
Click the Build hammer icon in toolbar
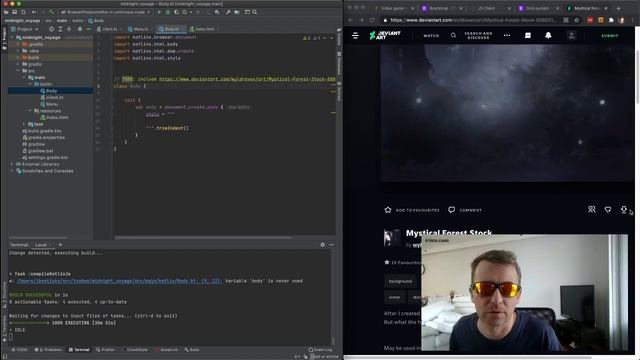click(51, 12)
